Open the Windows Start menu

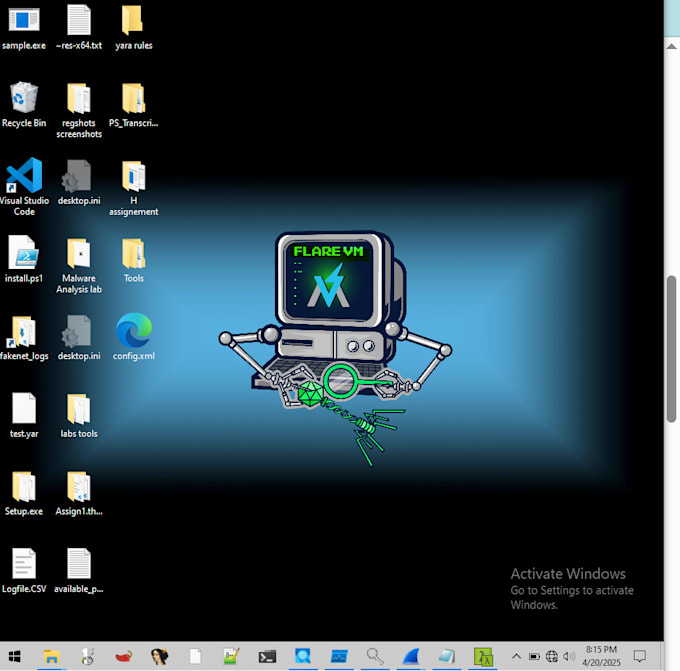(14, 657)
